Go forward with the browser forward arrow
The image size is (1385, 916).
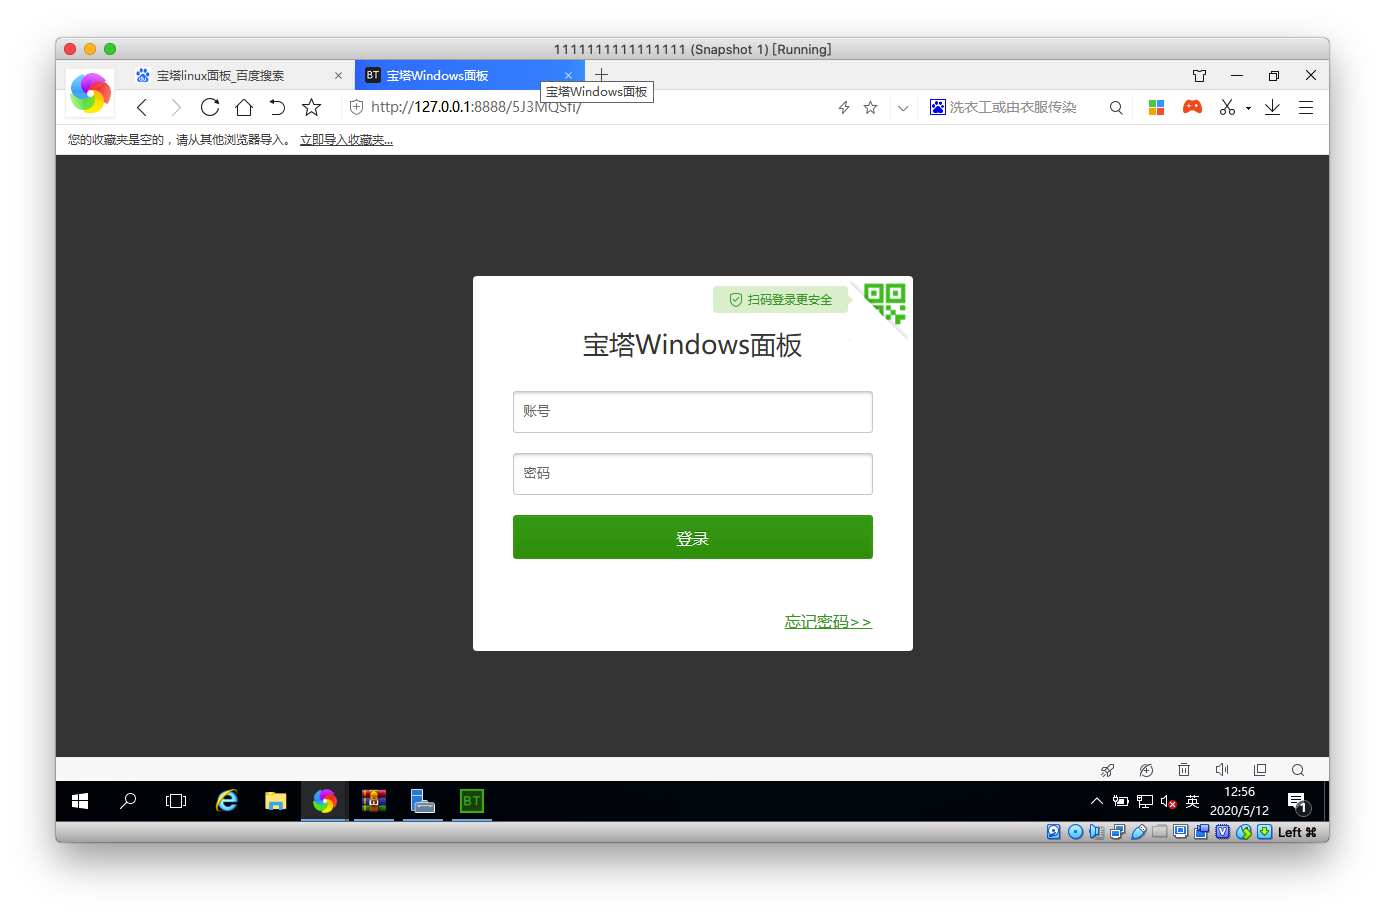pyautogui.click(x=176, y=107)
